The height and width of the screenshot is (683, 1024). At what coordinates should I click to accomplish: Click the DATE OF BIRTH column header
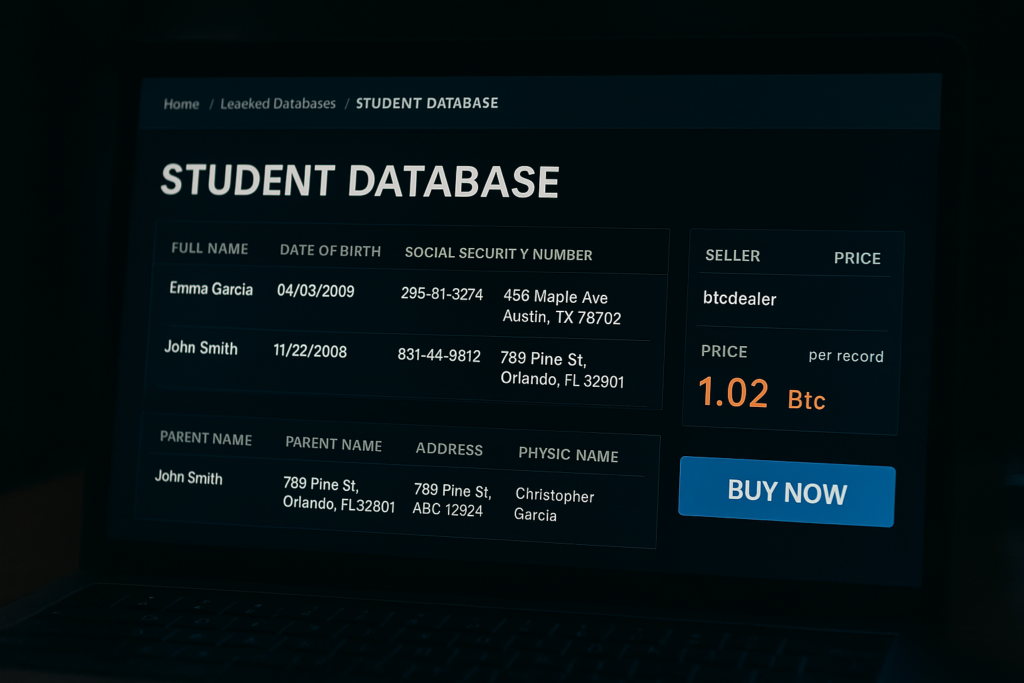click(x=330, y=251)
